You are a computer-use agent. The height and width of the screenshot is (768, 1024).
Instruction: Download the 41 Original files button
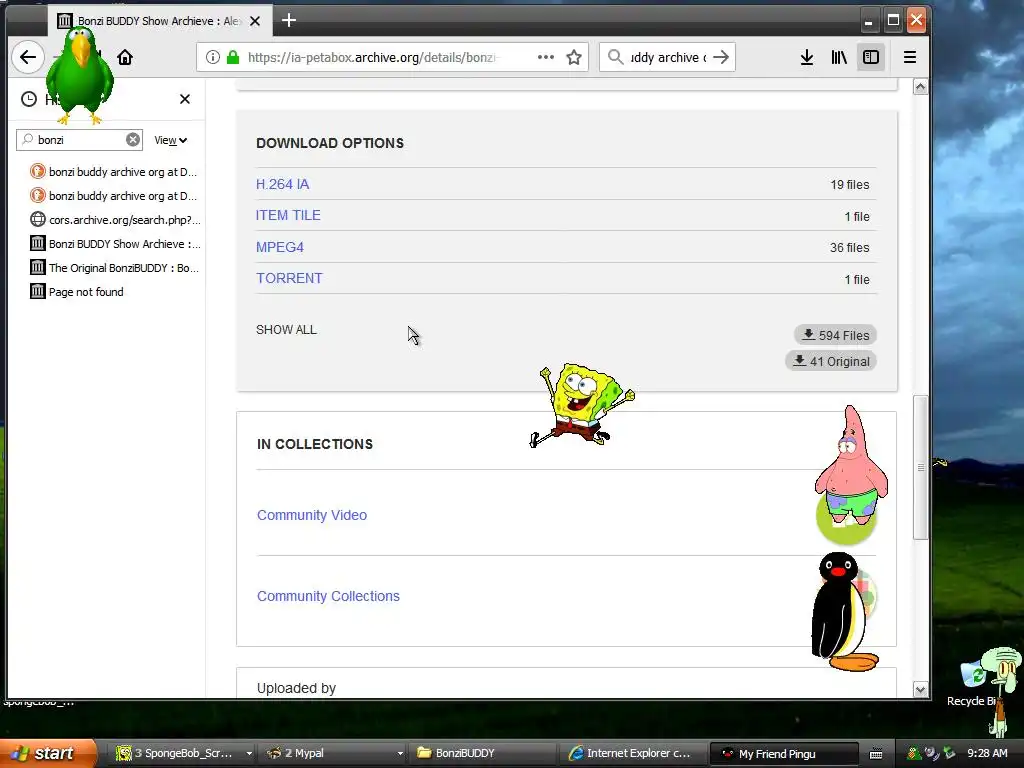tap(831, 361)
